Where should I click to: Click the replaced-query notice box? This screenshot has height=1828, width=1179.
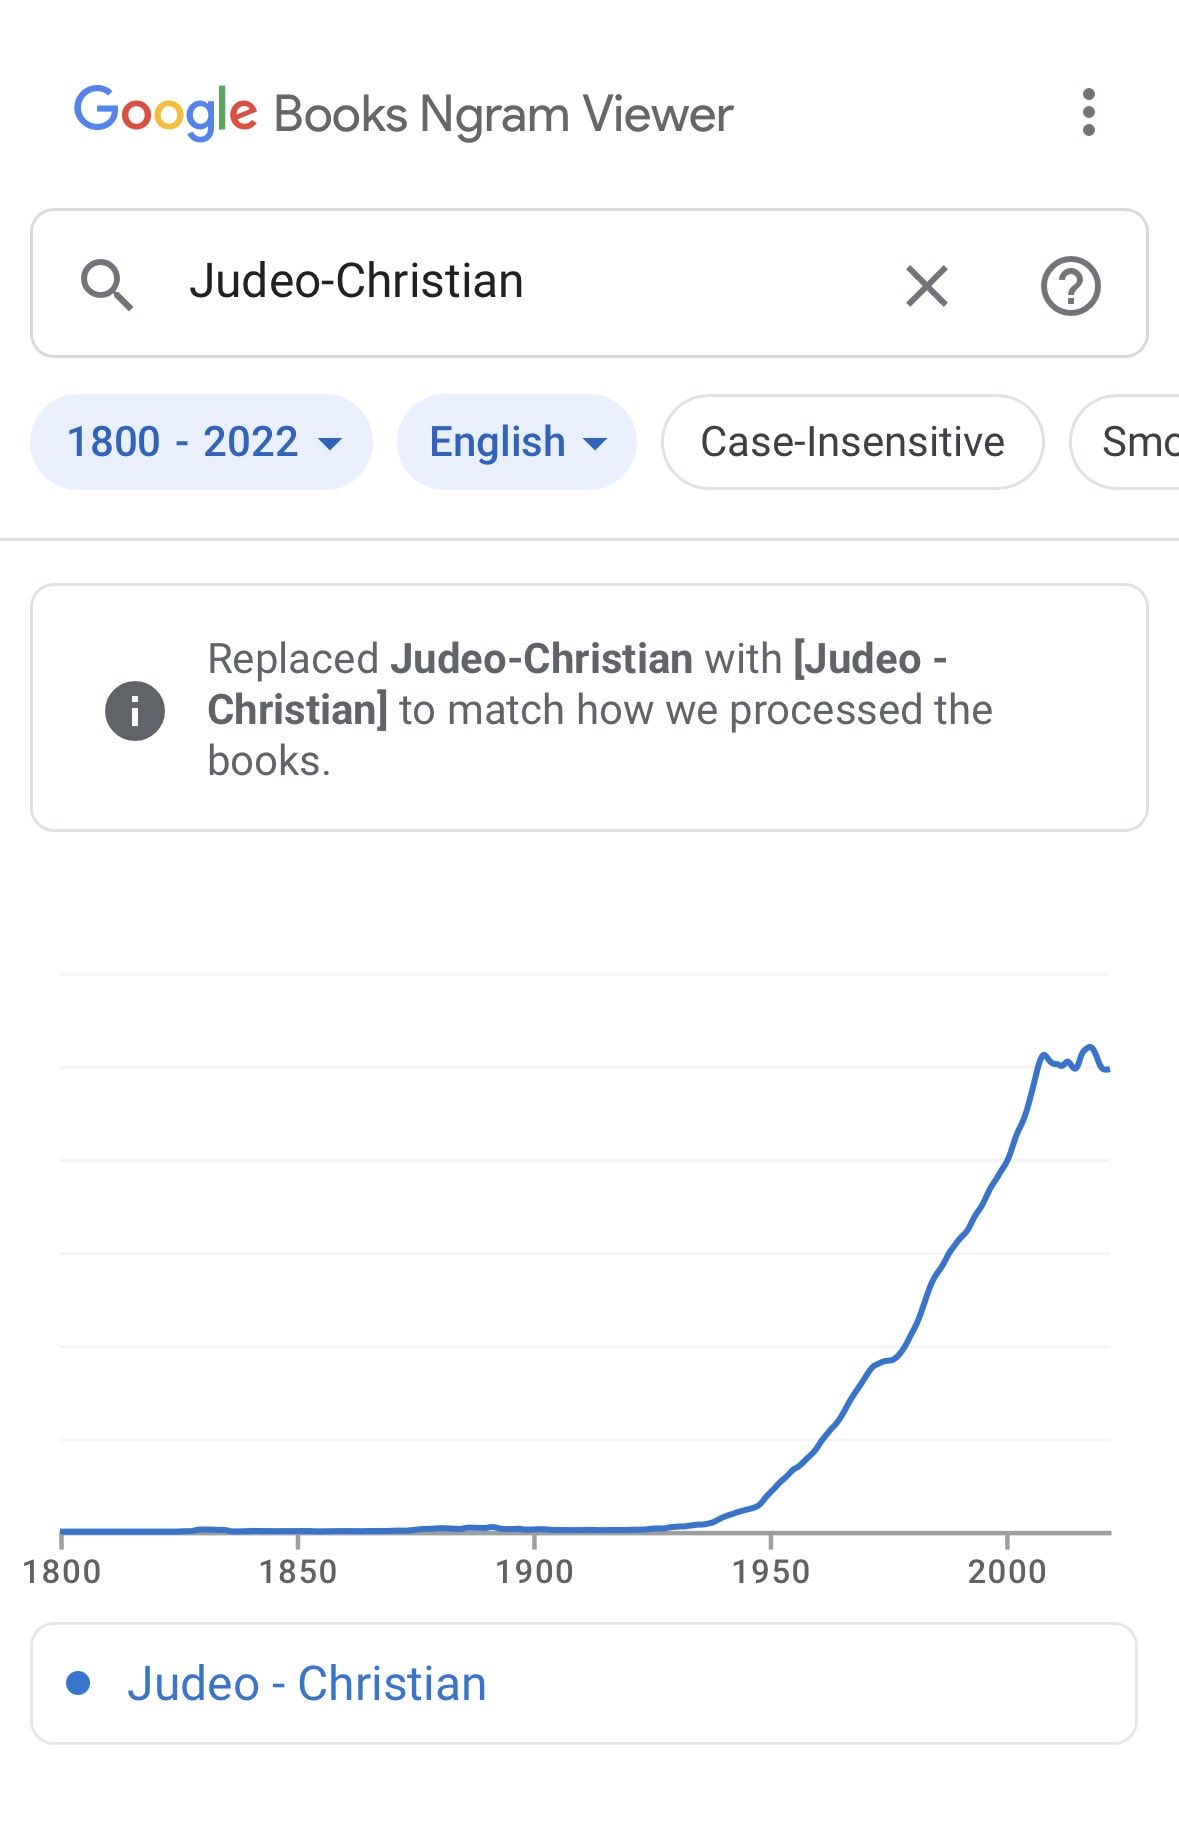tap(589, 707)
